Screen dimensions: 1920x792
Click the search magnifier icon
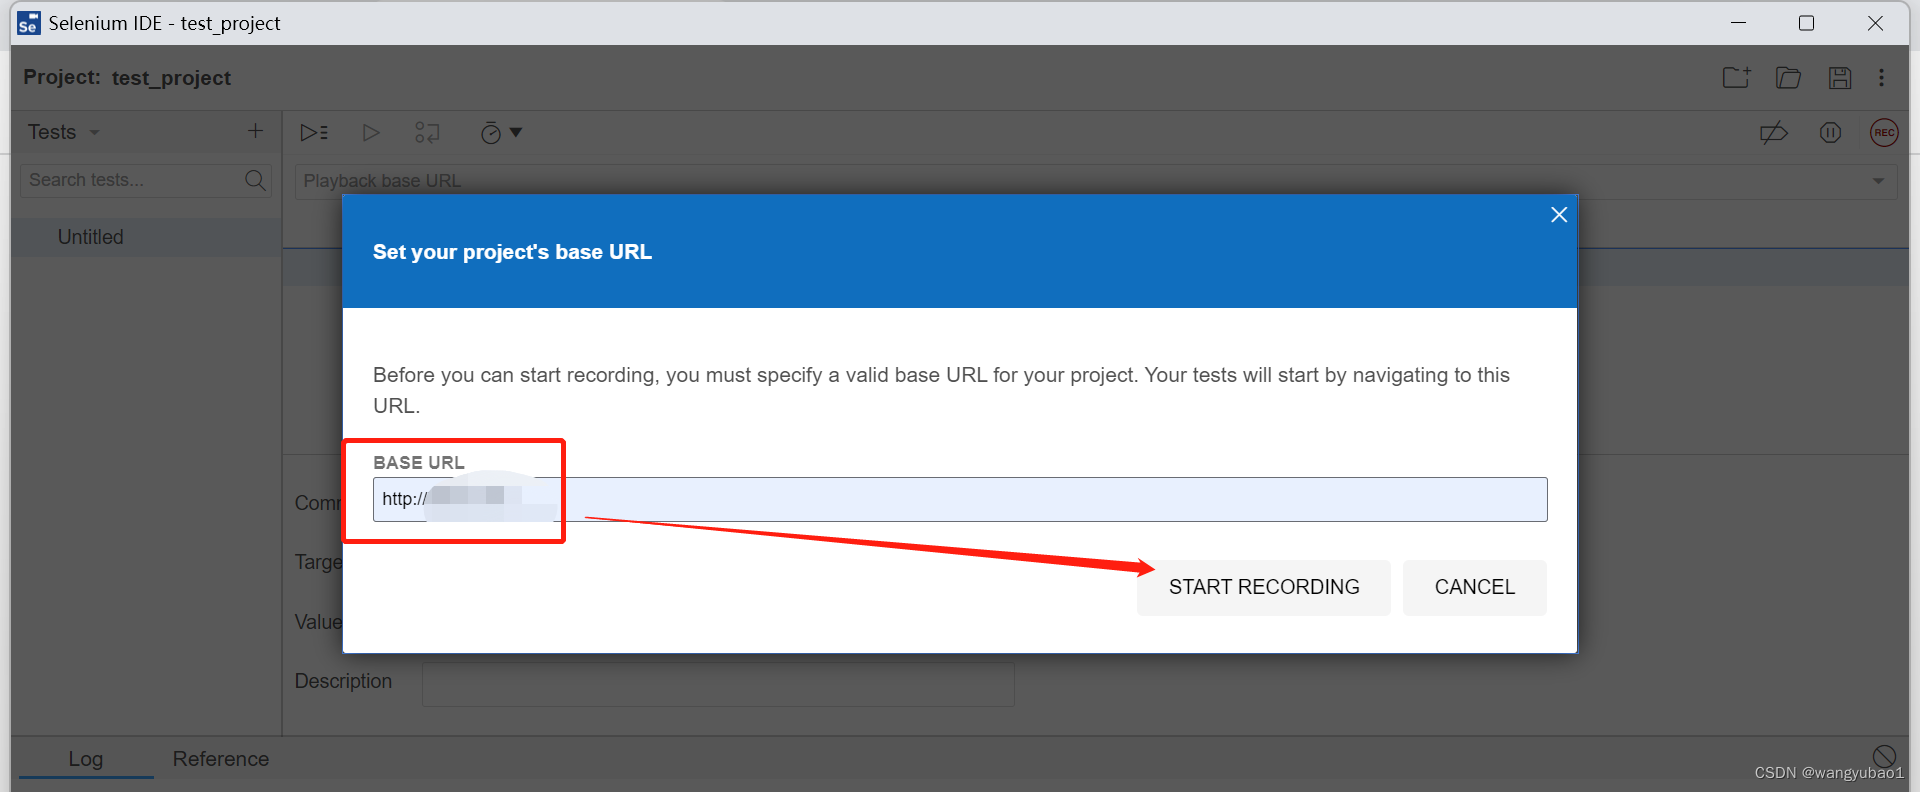click(255, 180)
